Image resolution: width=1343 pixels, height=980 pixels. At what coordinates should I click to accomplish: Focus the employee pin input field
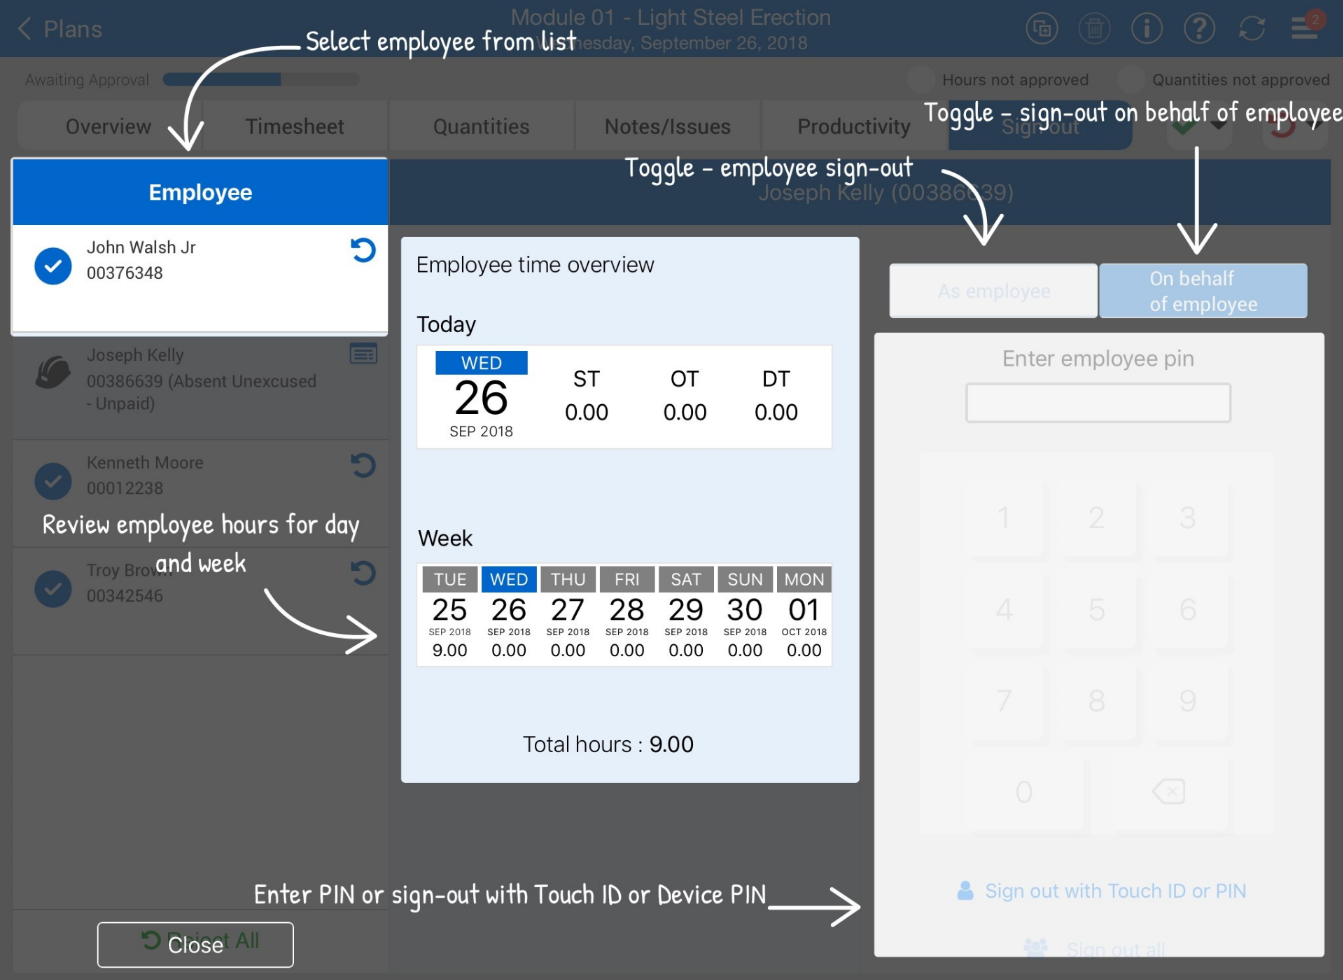(x=1098, y=403)
